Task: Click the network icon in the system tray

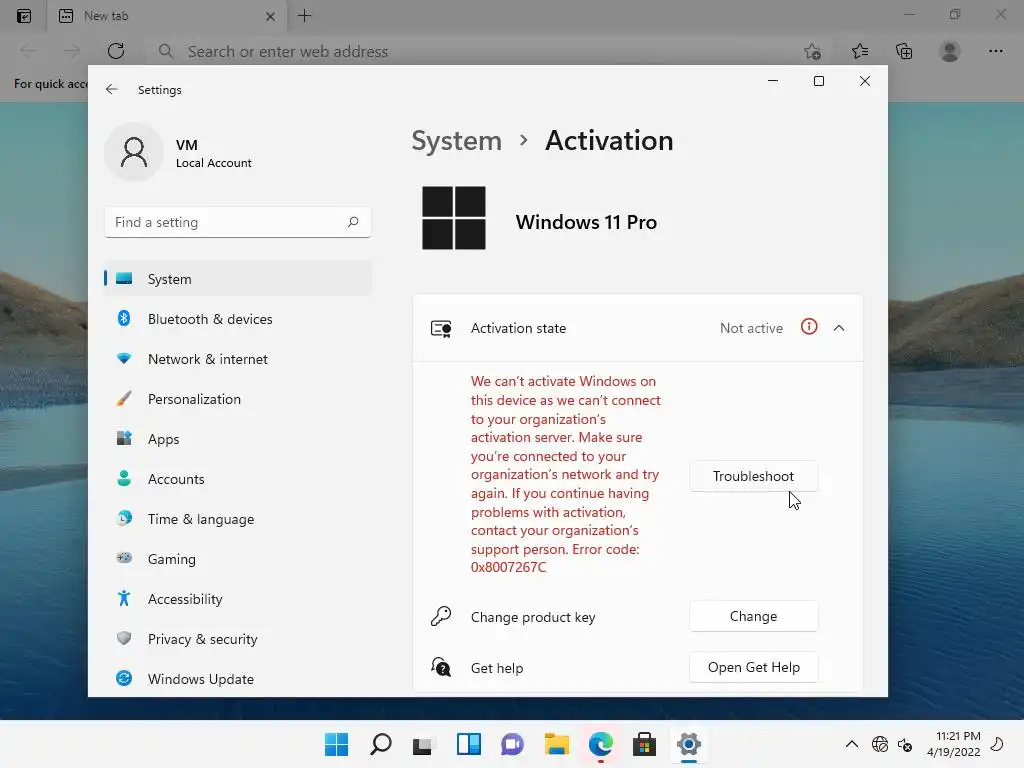Action: pos(880,744)
